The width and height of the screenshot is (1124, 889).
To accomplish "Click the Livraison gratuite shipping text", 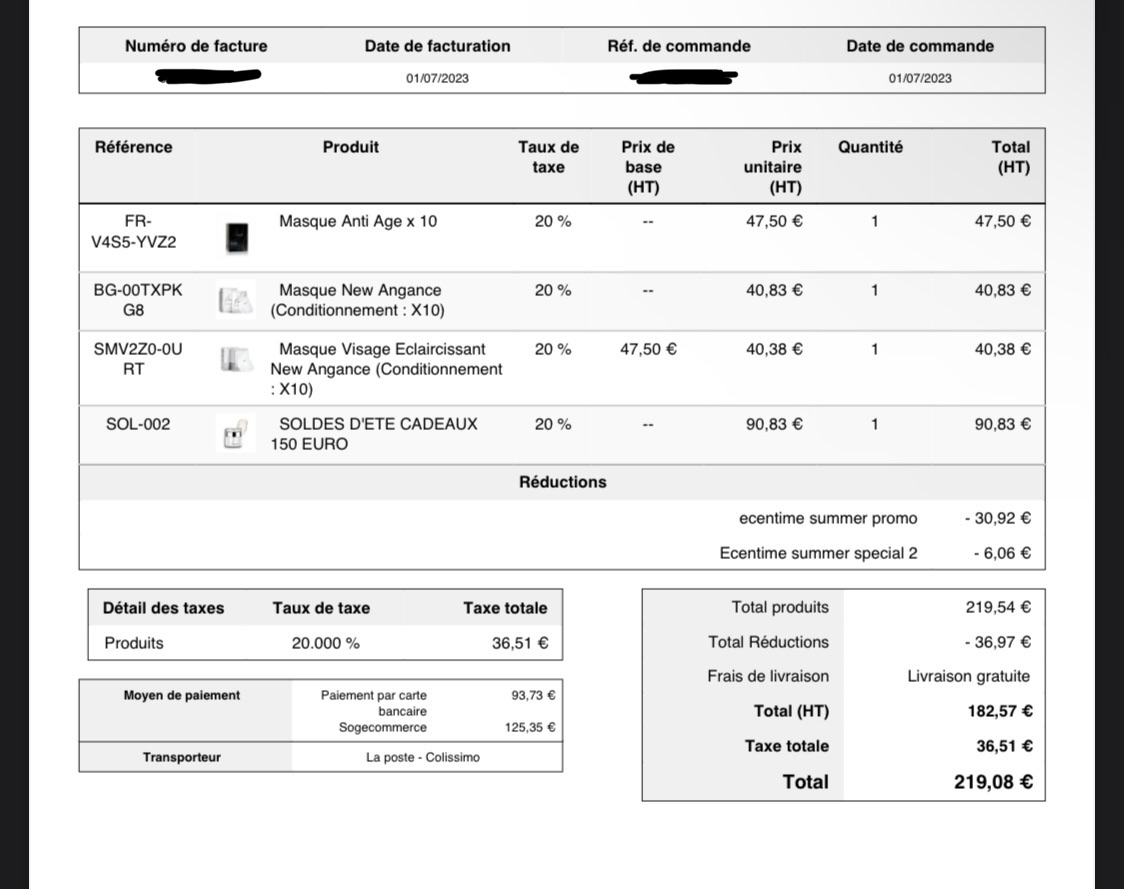I will [968, 676].
